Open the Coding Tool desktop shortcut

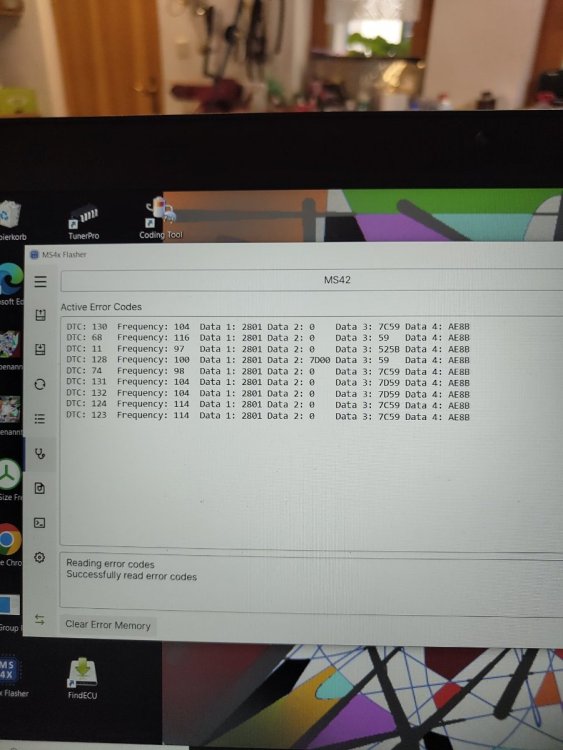coord(161,219)
